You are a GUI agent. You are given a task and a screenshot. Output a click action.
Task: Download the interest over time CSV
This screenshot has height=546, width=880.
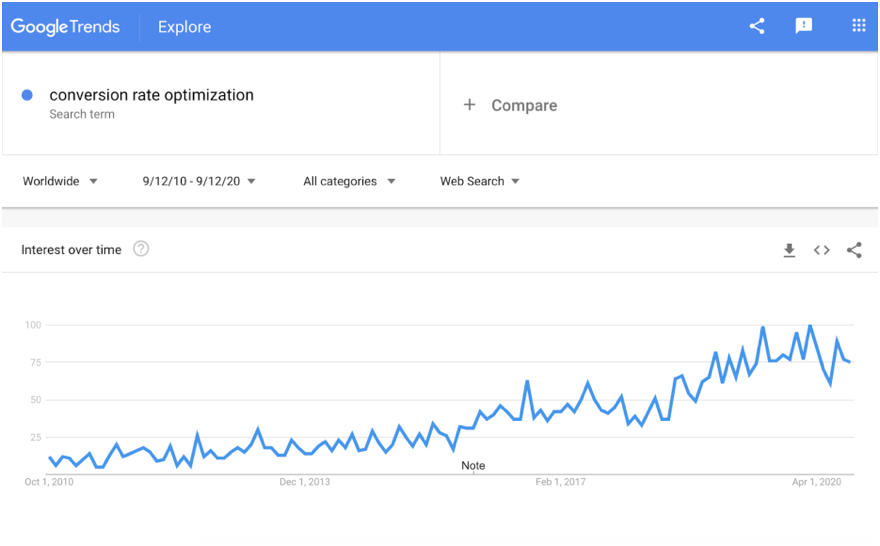tap(789, 250)
